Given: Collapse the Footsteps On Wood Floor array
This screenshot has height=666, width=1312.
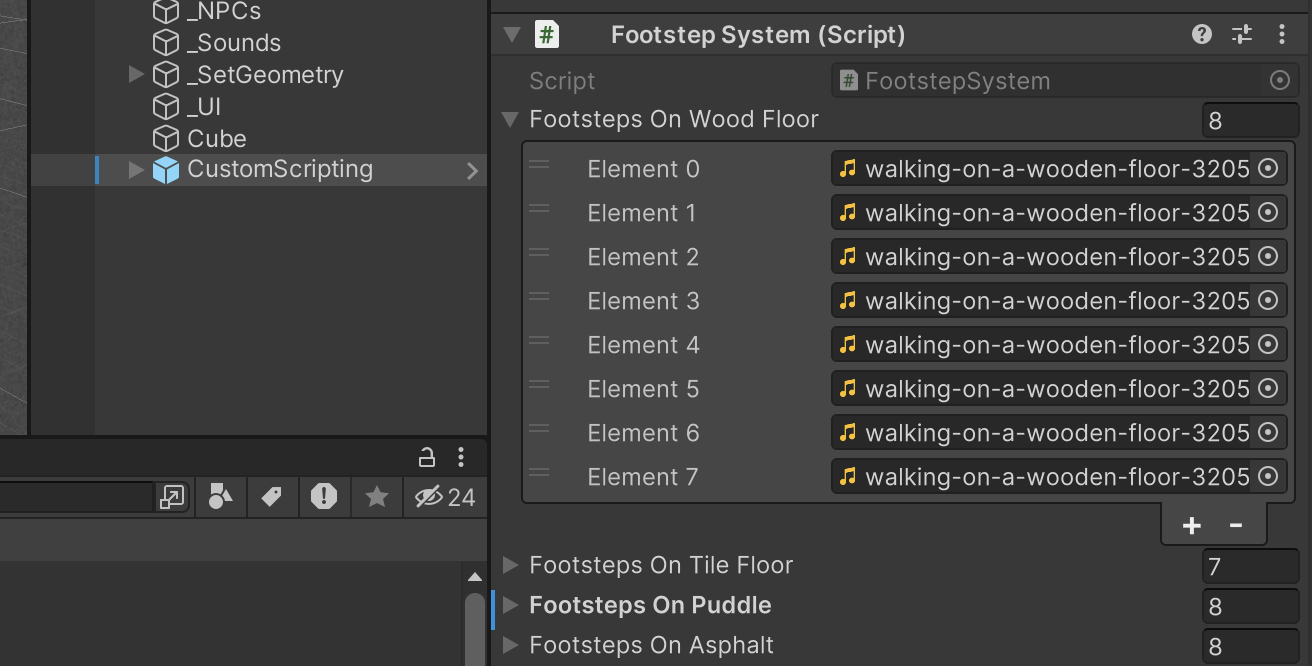Looking at the screenshot, I should [x=510, y=119].
